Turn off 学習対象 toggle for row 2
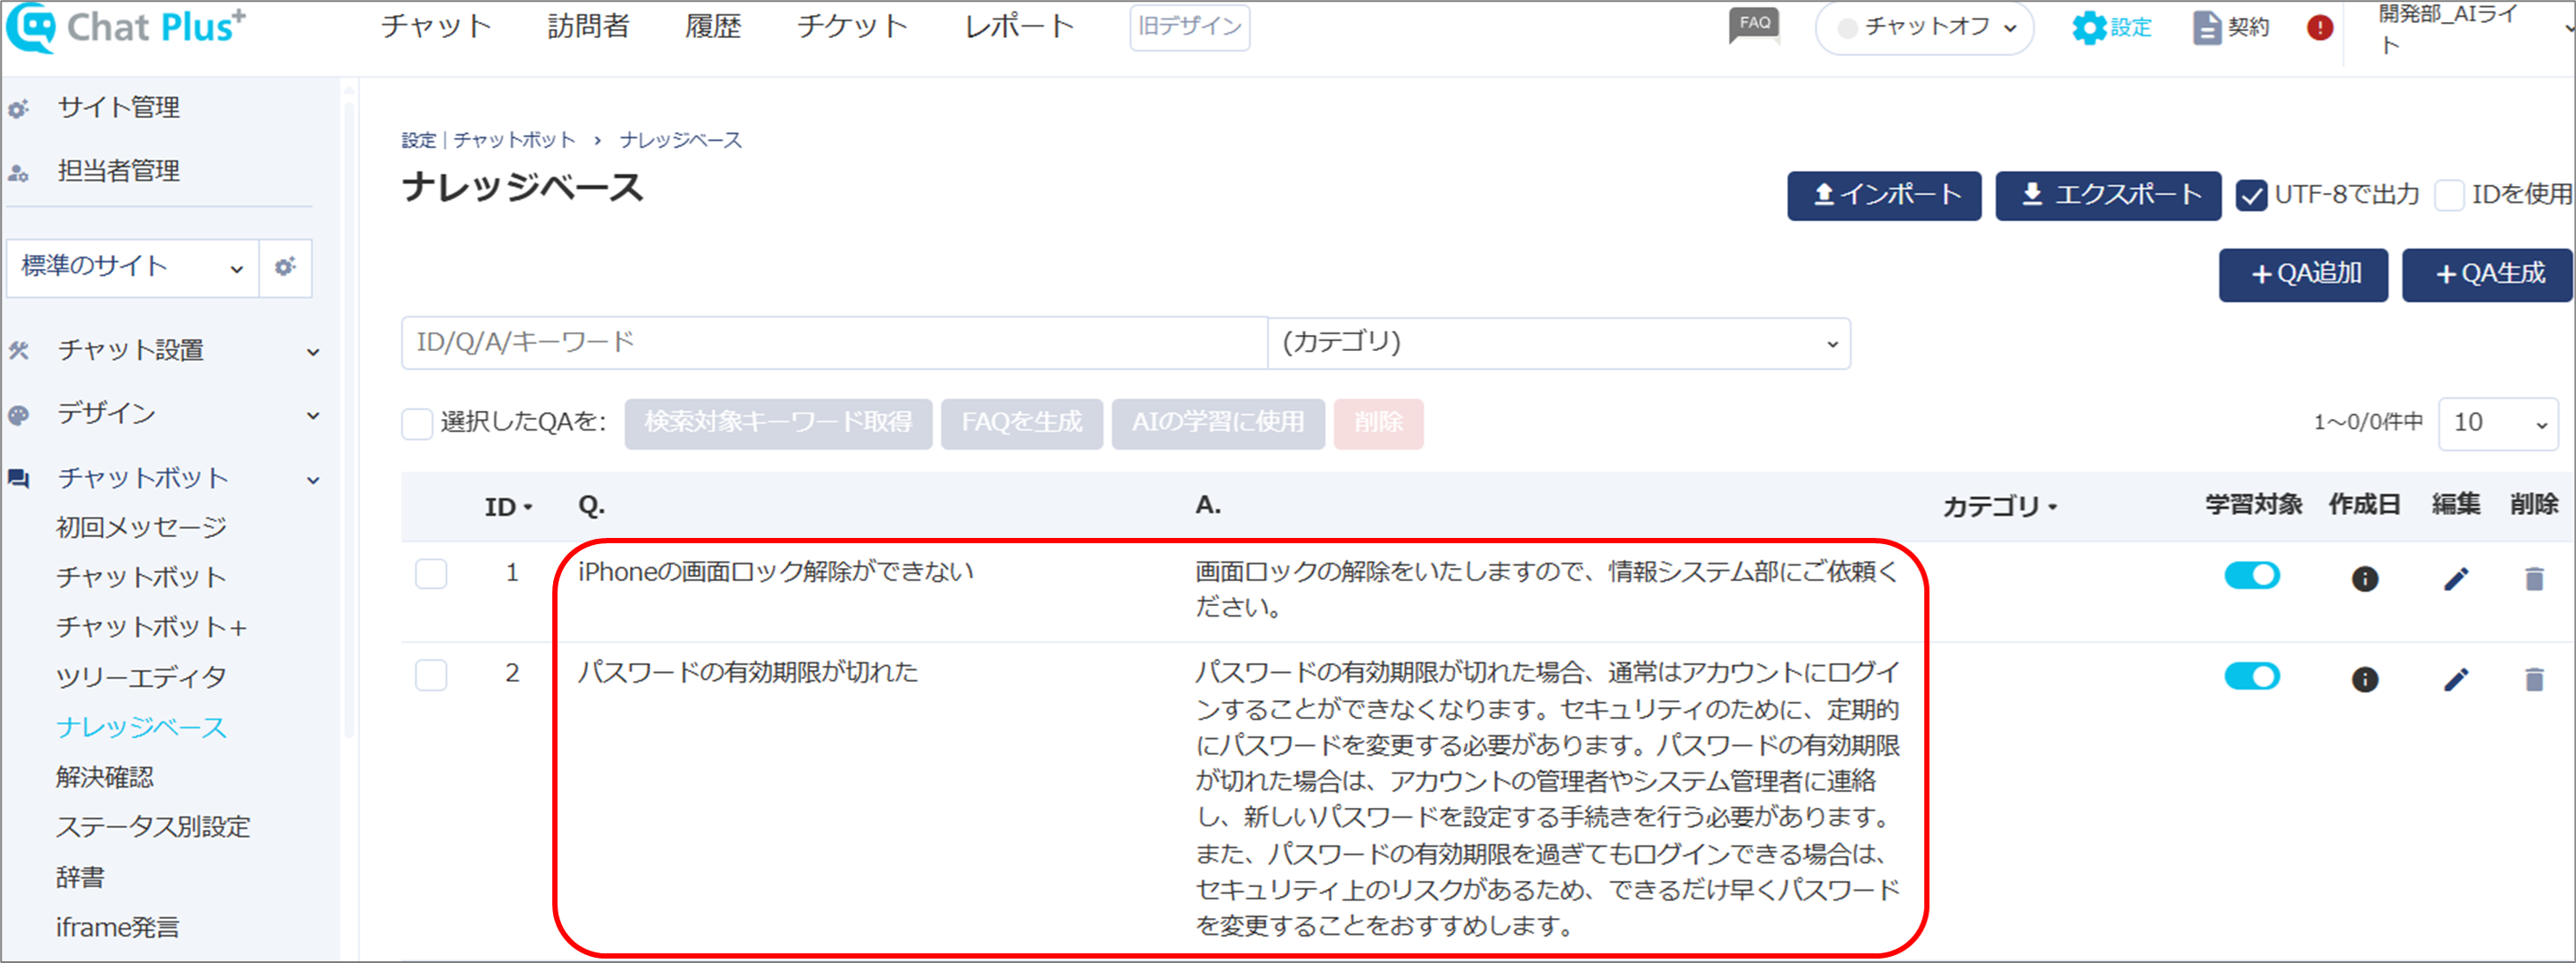Image resolution: width=2576 pixels, height=963 pixels. tap(2252, 676)
